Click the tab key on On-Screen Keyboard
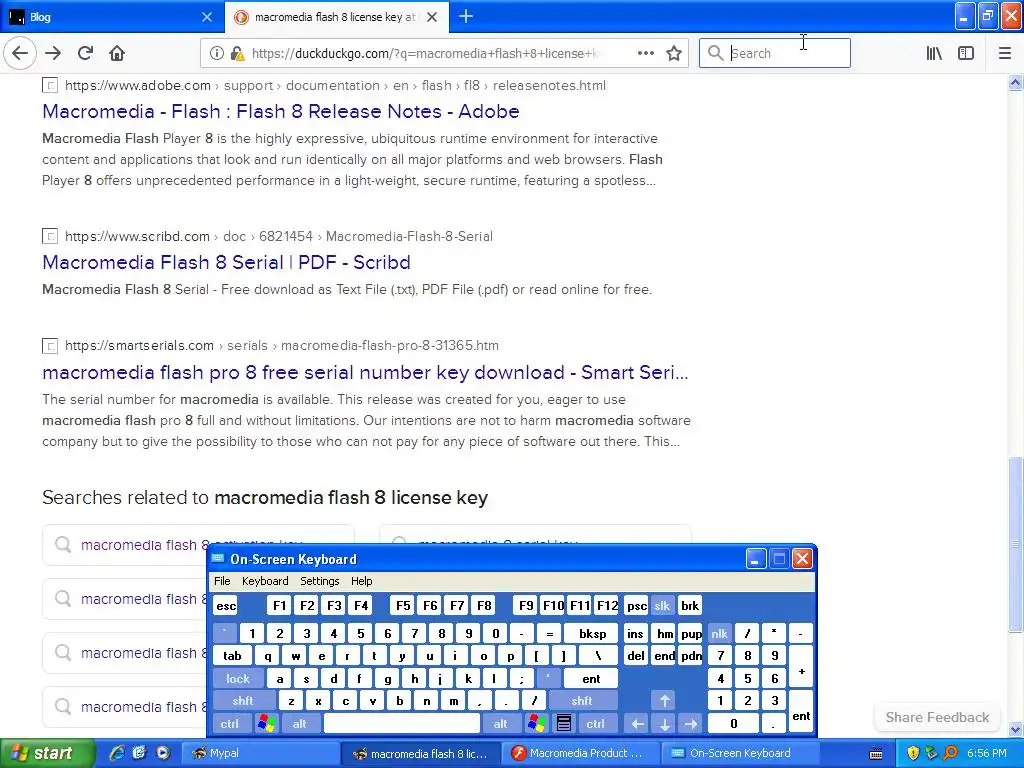Screen dimensions: 1024x768 point(232,656)
